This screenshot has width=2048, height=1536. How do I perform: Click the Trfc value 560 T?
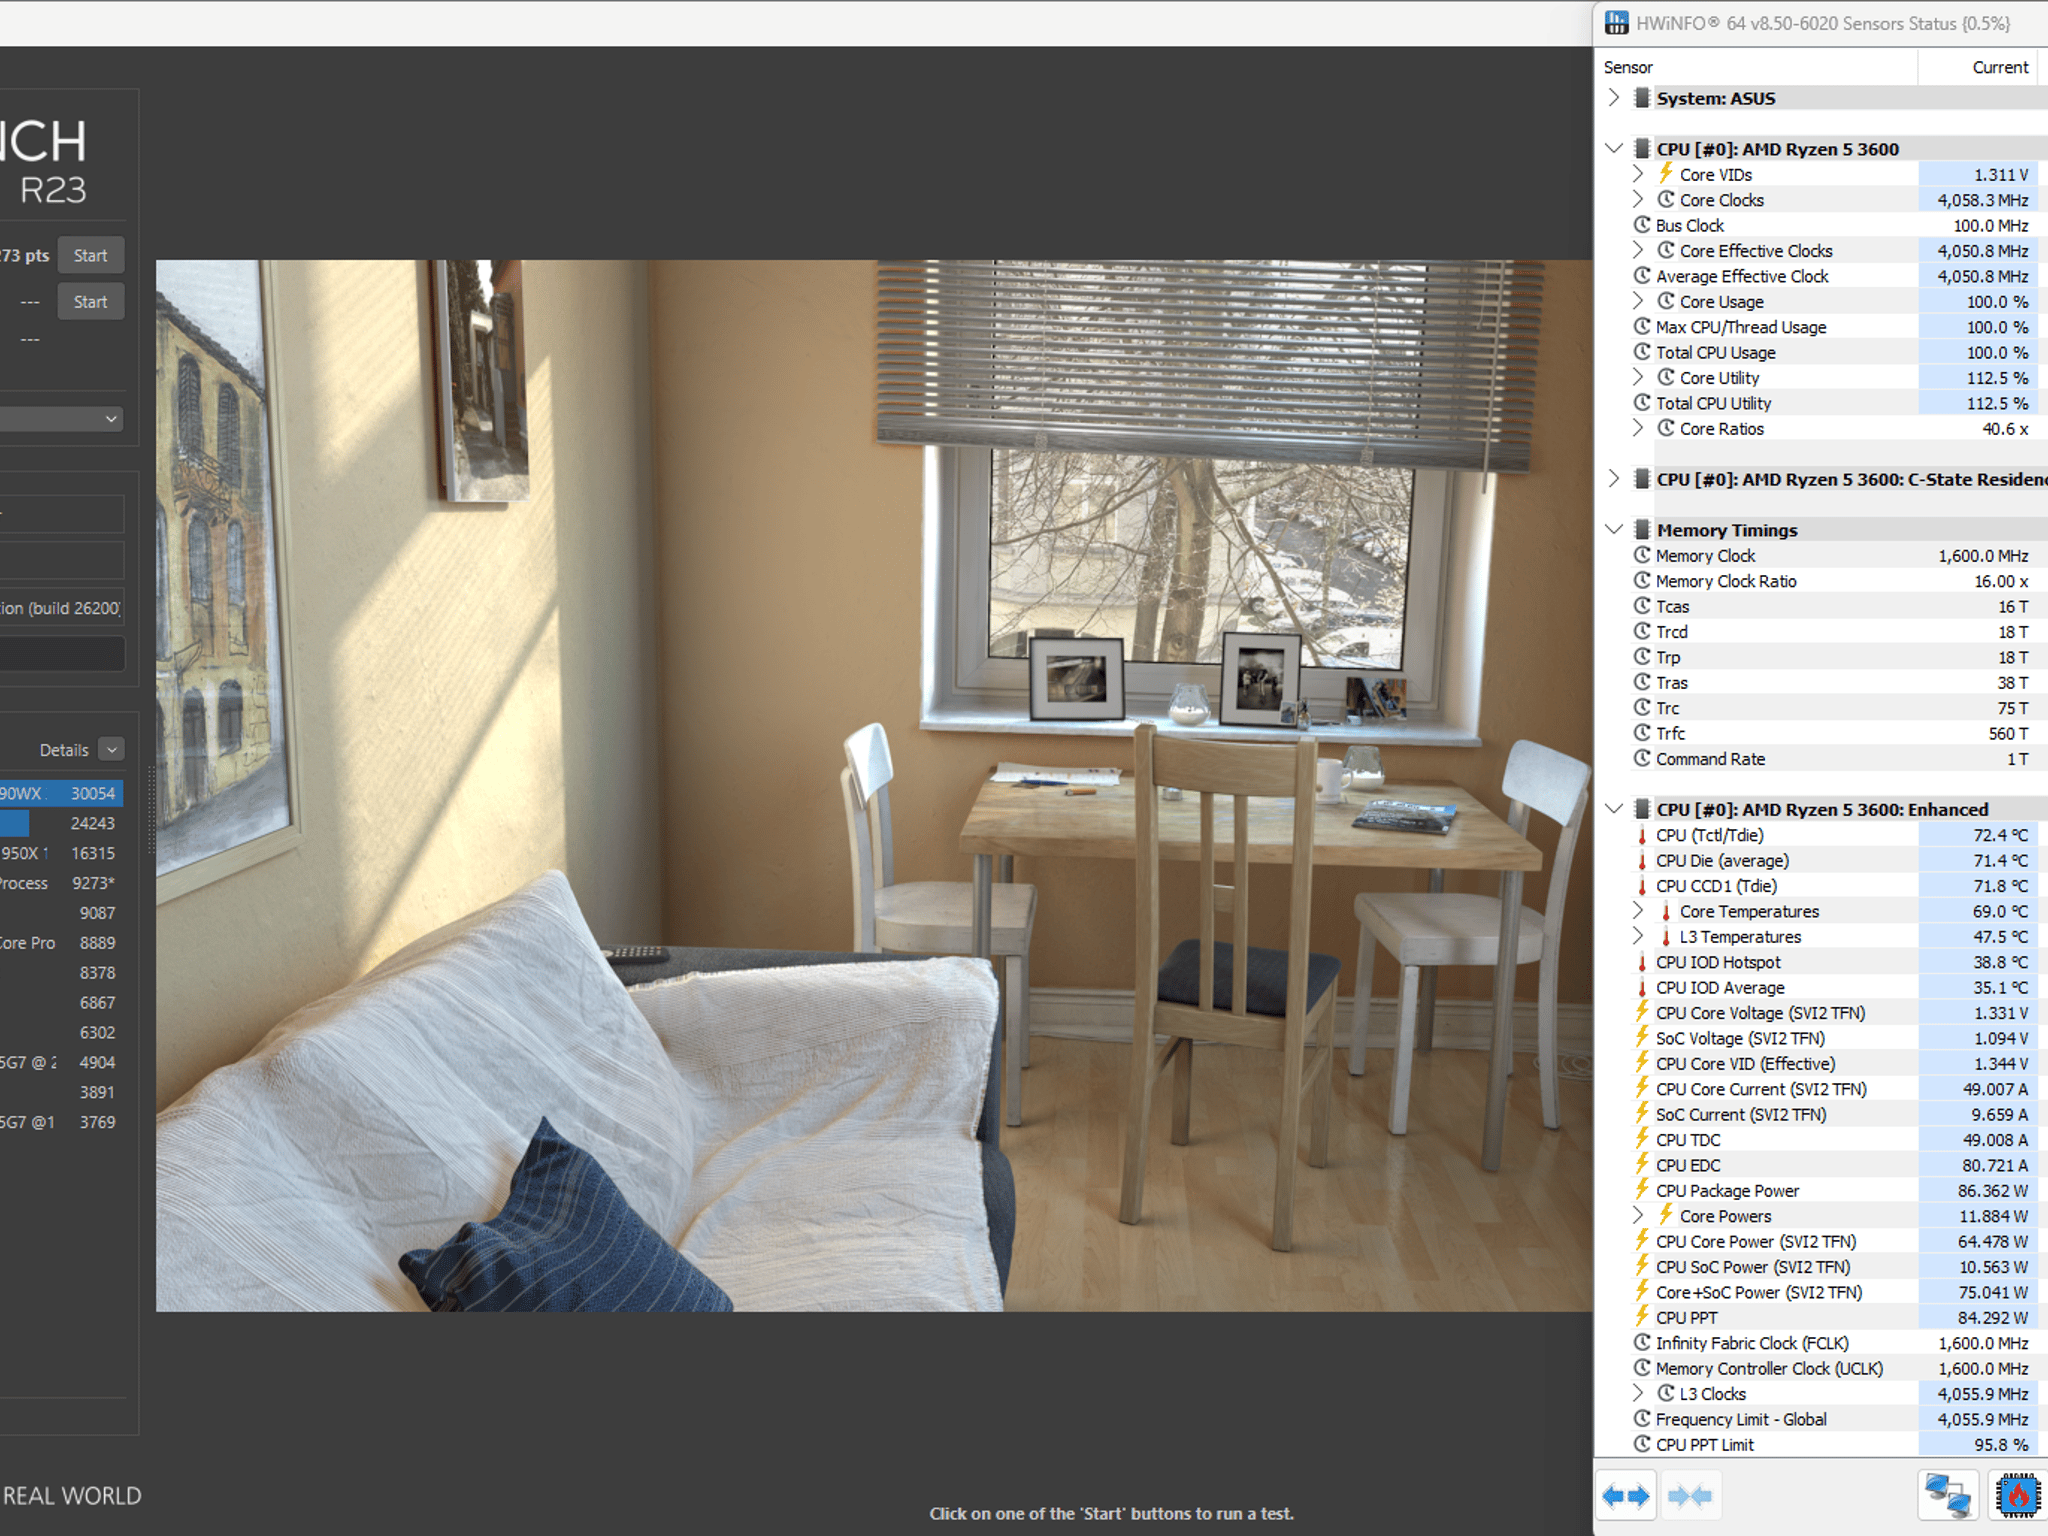point(2008,733)
